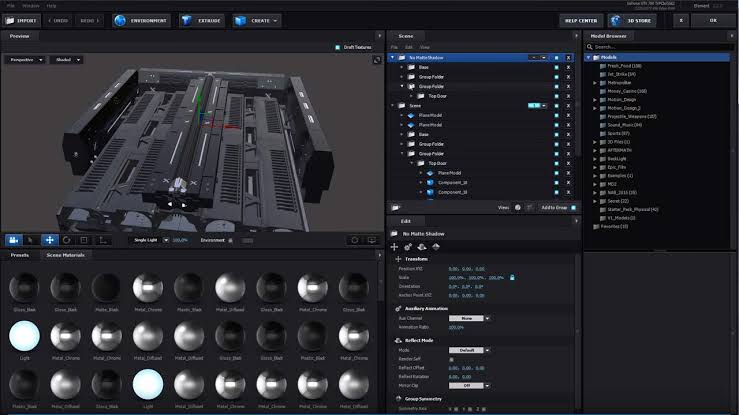This screenshot has height=415, width=739.
Task: Open Reflect Mode tab icon in Edit panel
Action: pyautogui.click(x=422, y=247)
